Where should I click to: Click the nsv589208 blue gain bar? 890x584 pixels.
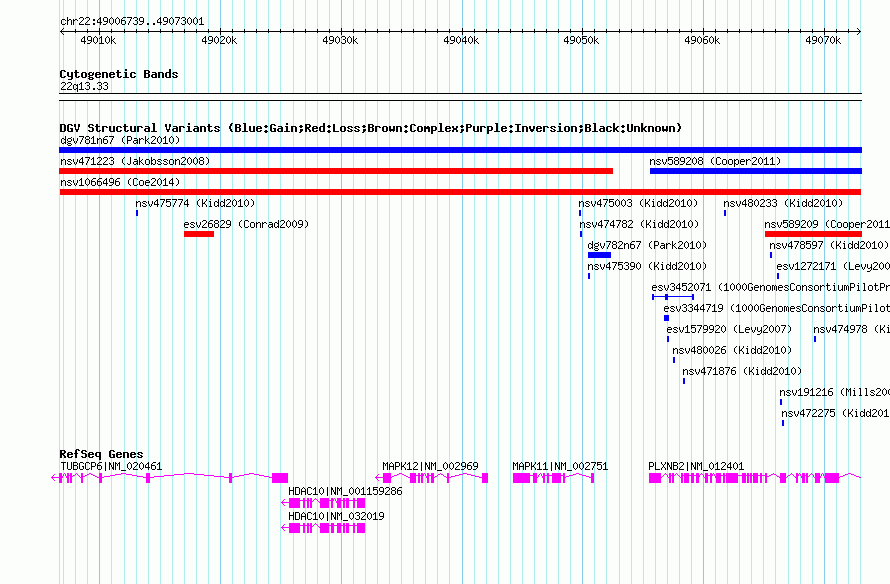(x=756, y=171)
